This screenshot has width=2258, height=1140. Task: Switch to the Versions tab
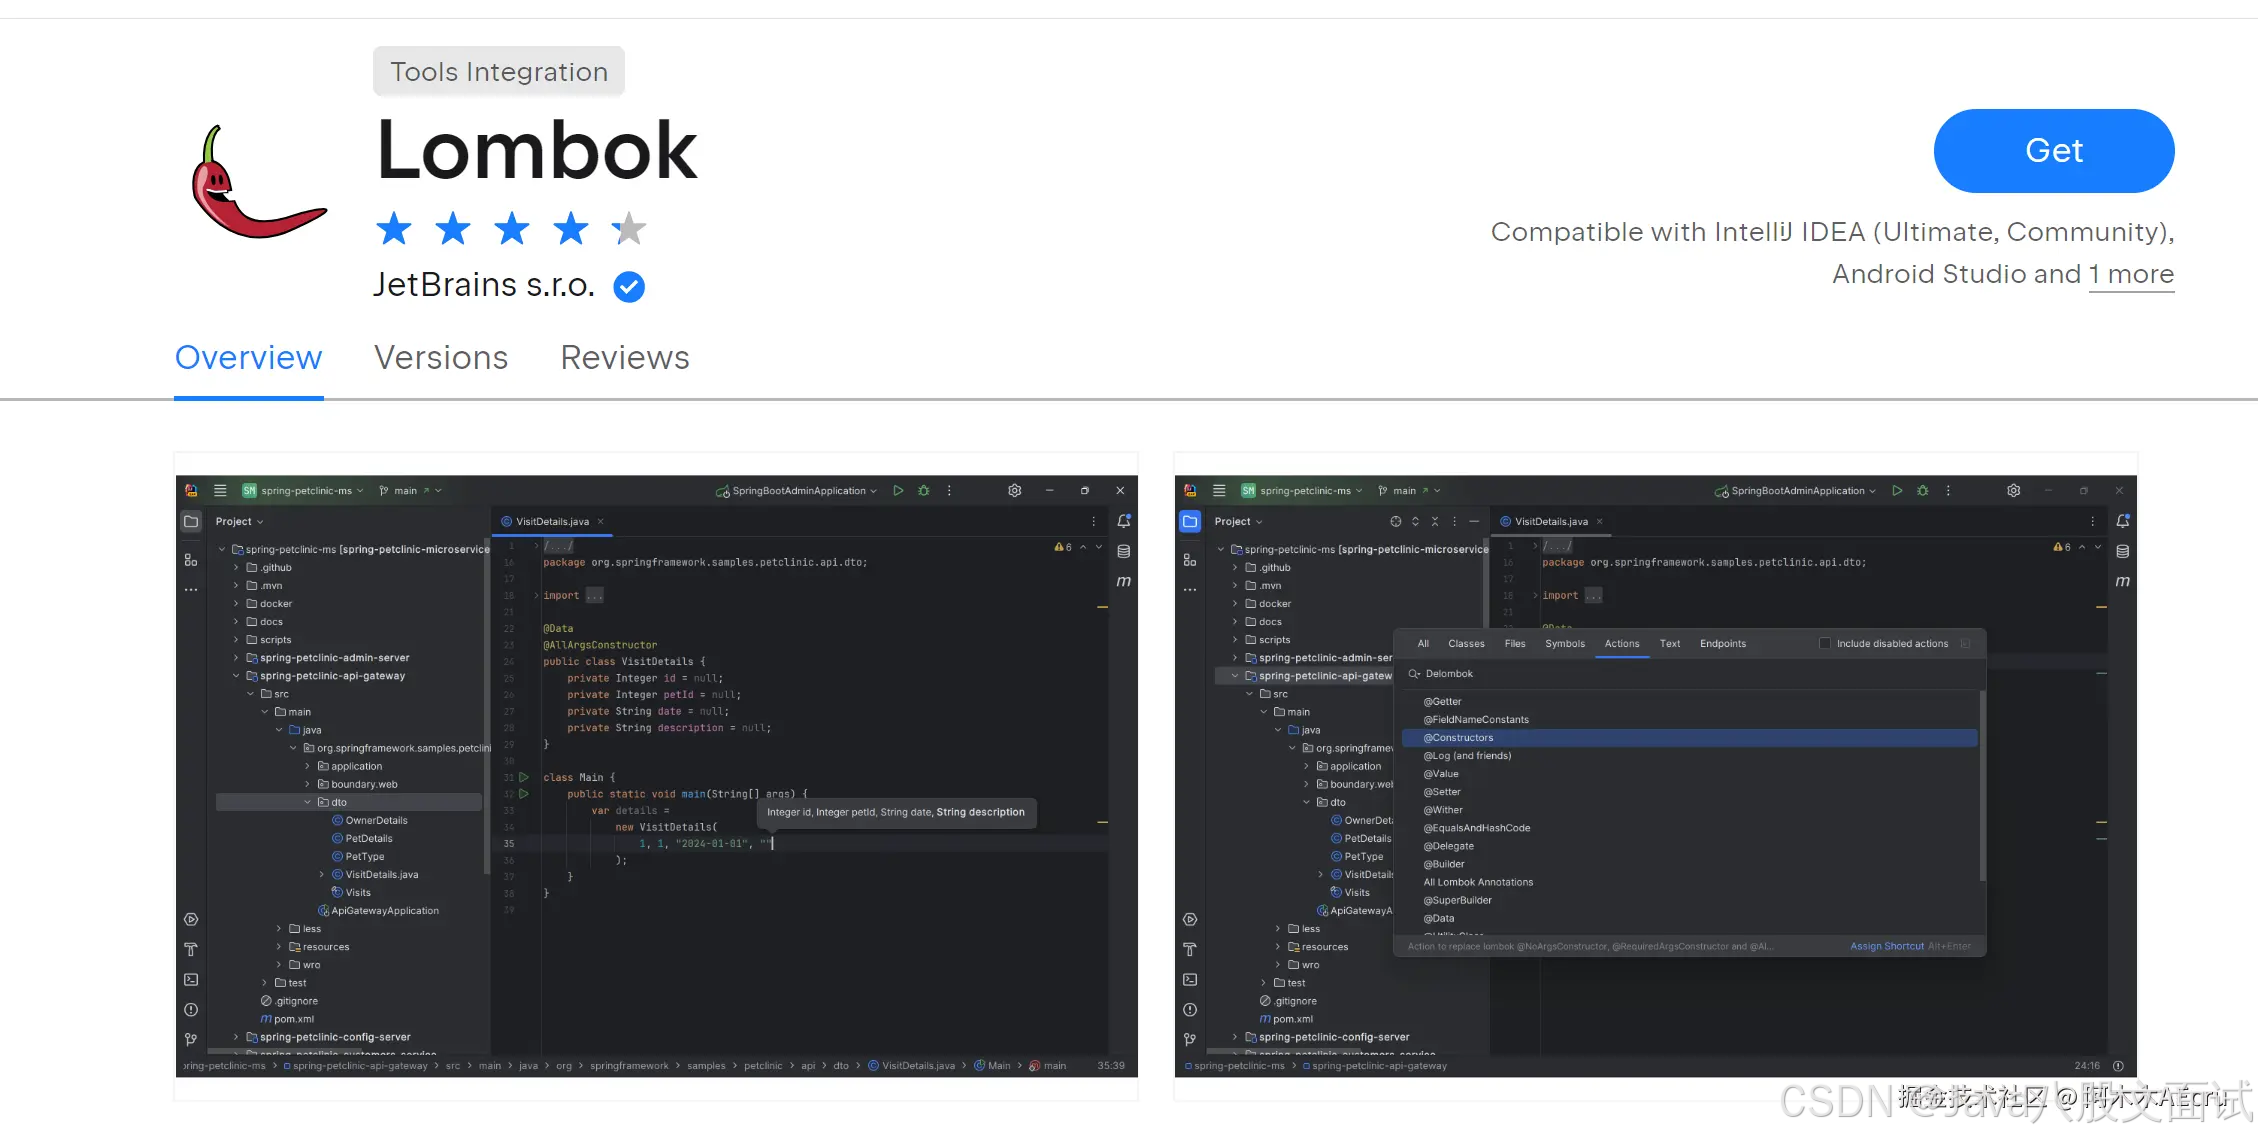[x=441, y=358]
